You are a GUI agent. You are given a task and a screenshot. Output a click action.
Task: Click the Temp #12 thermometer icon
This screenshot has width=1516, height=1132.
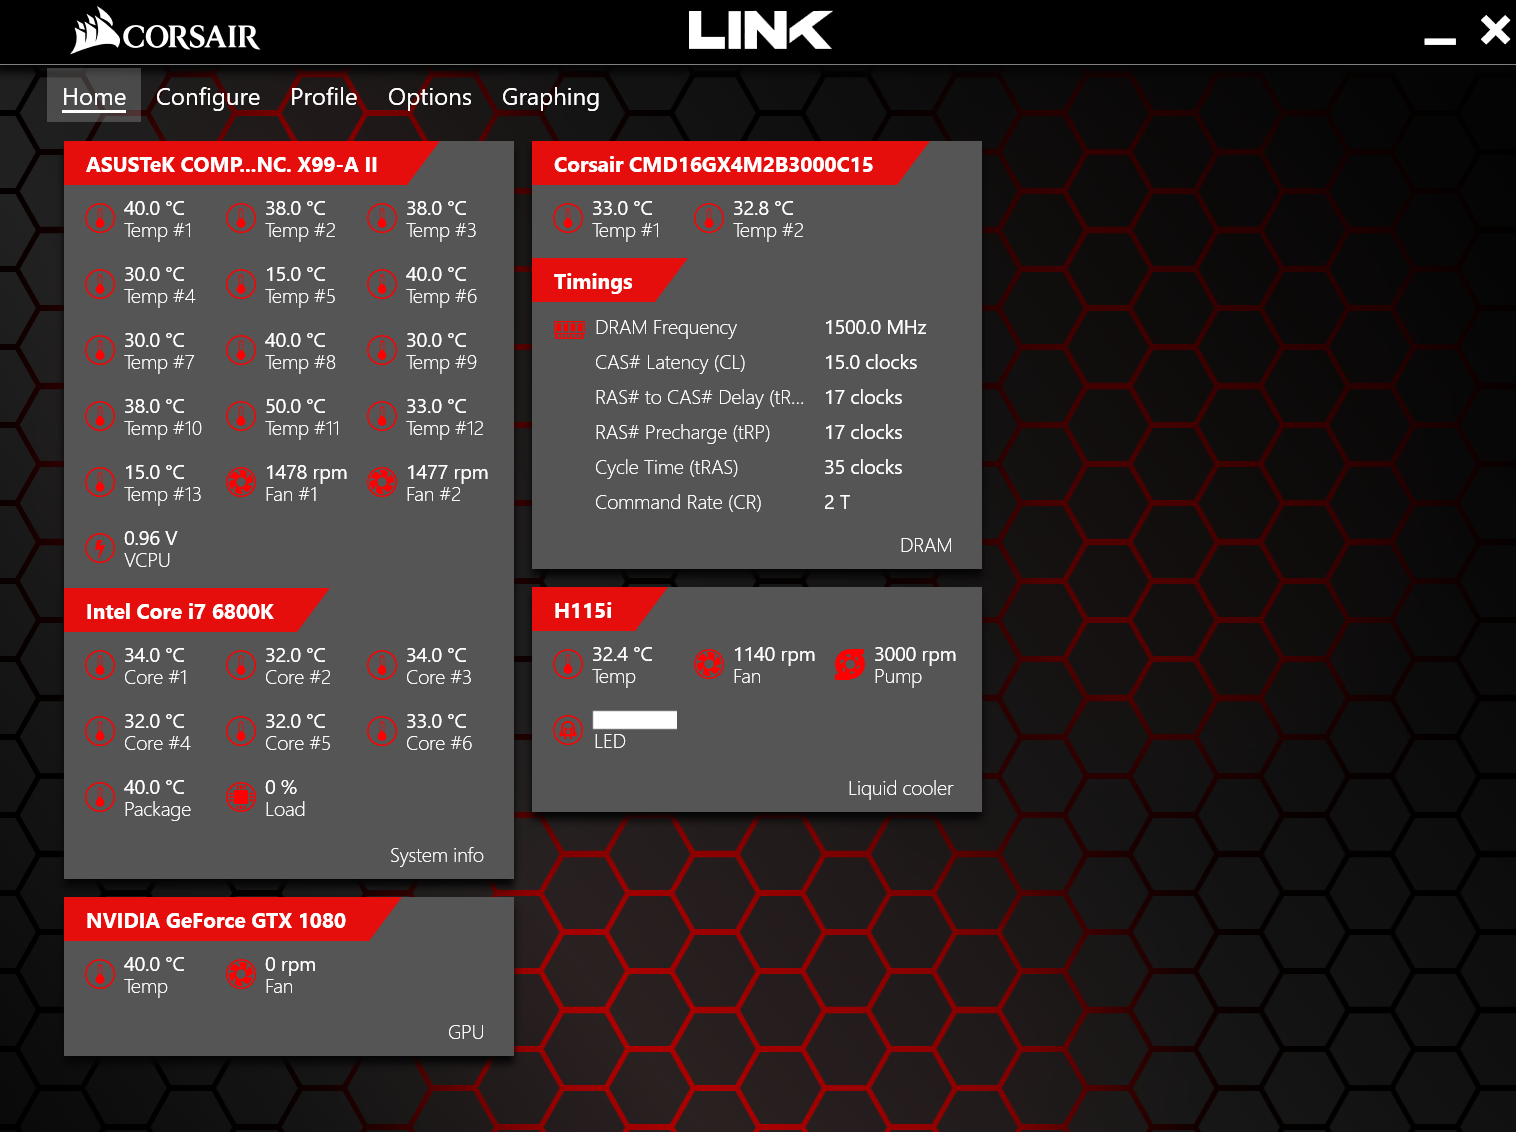(x=382, y=417)
